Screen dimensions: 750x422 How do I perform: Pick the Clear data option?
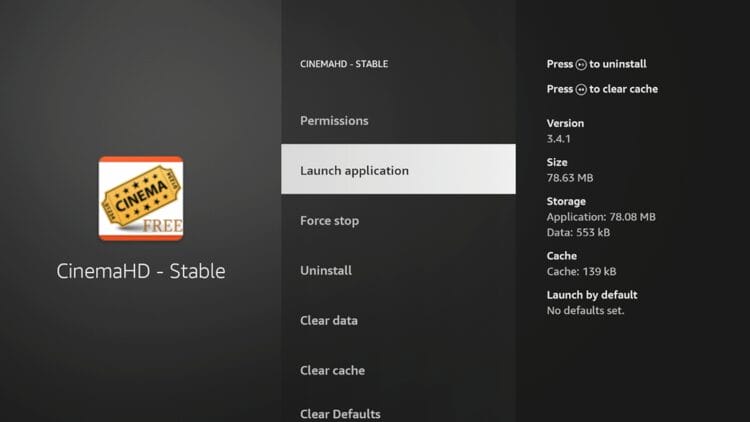click(x=329, y=321)
